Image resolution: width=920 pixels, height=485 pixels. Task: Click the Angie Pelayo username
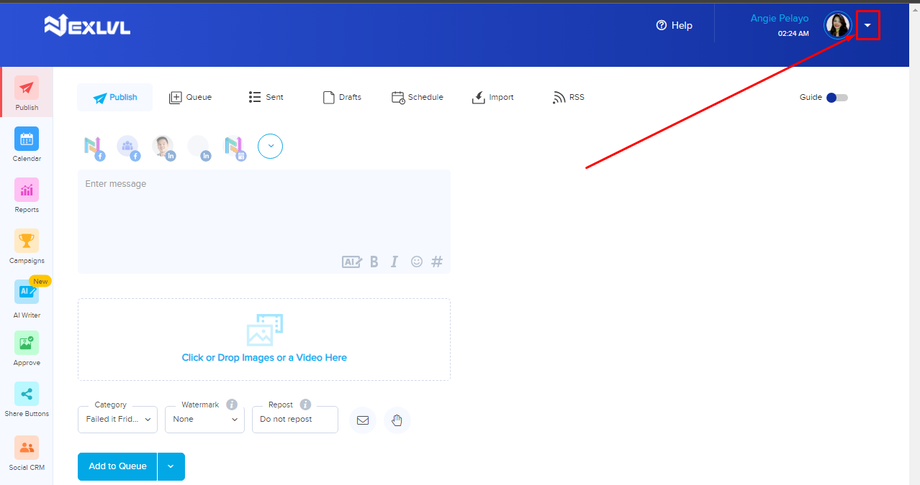pos(779,19)
